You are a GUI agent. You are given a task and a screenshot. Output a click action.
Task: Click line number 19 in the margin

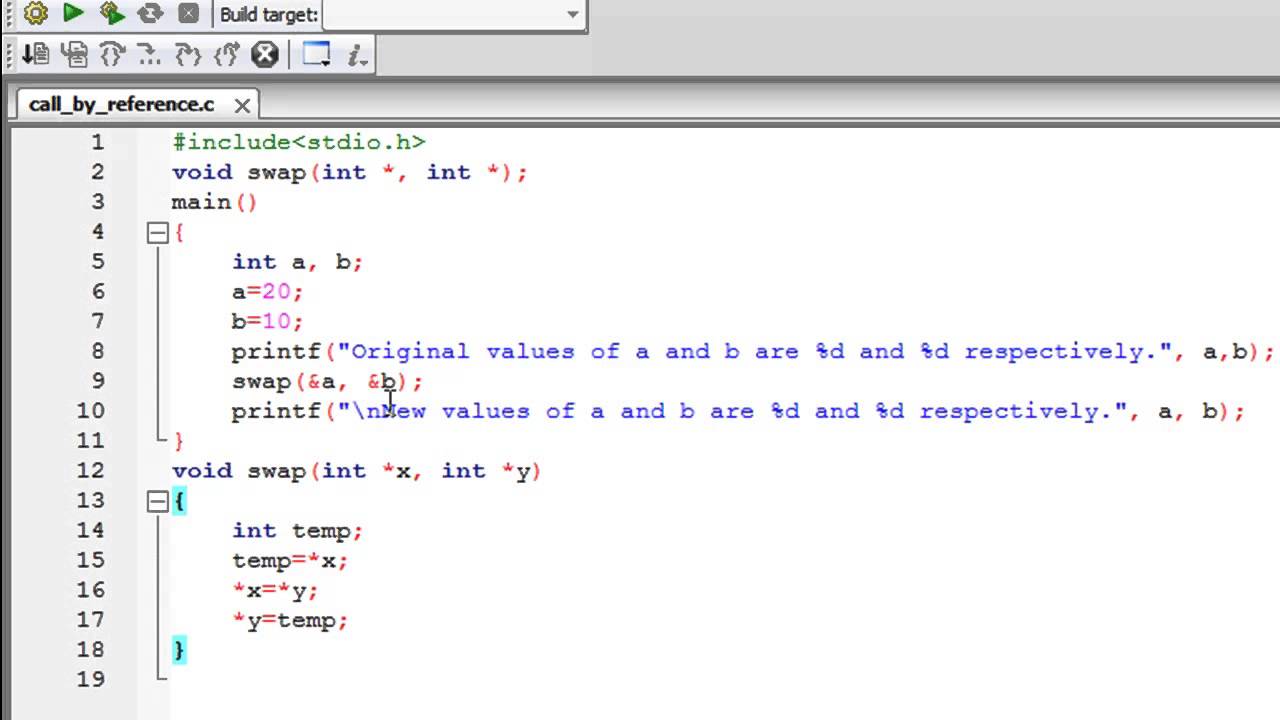point(91,680)
